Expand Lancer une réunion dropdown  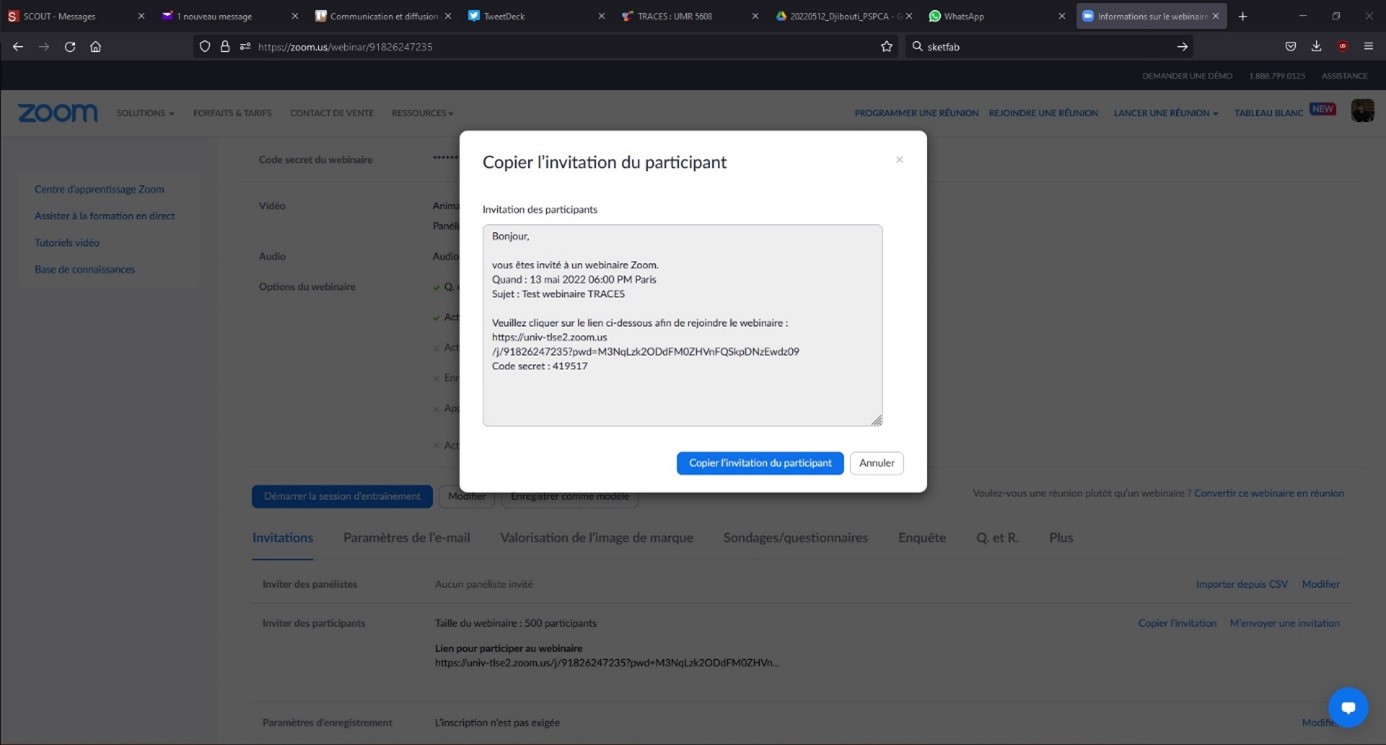click(x=1165, y=113)
